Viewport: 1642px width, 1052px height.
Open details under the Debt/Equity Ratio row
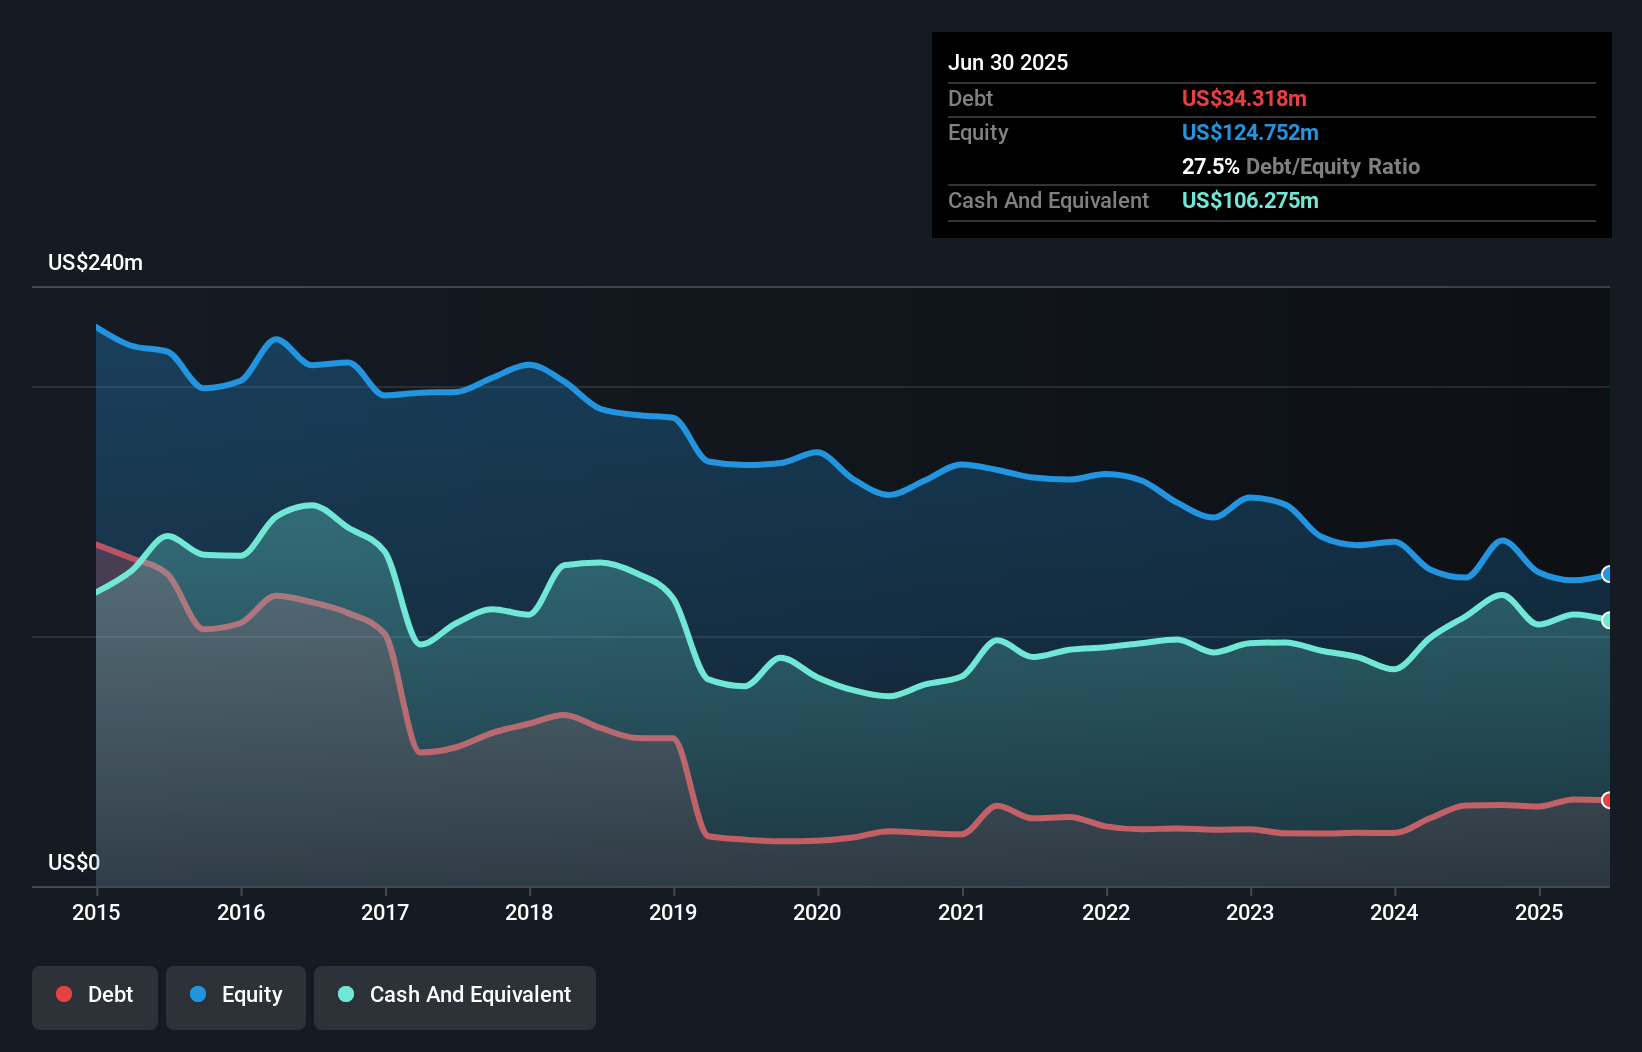[x=1301, y=166]
